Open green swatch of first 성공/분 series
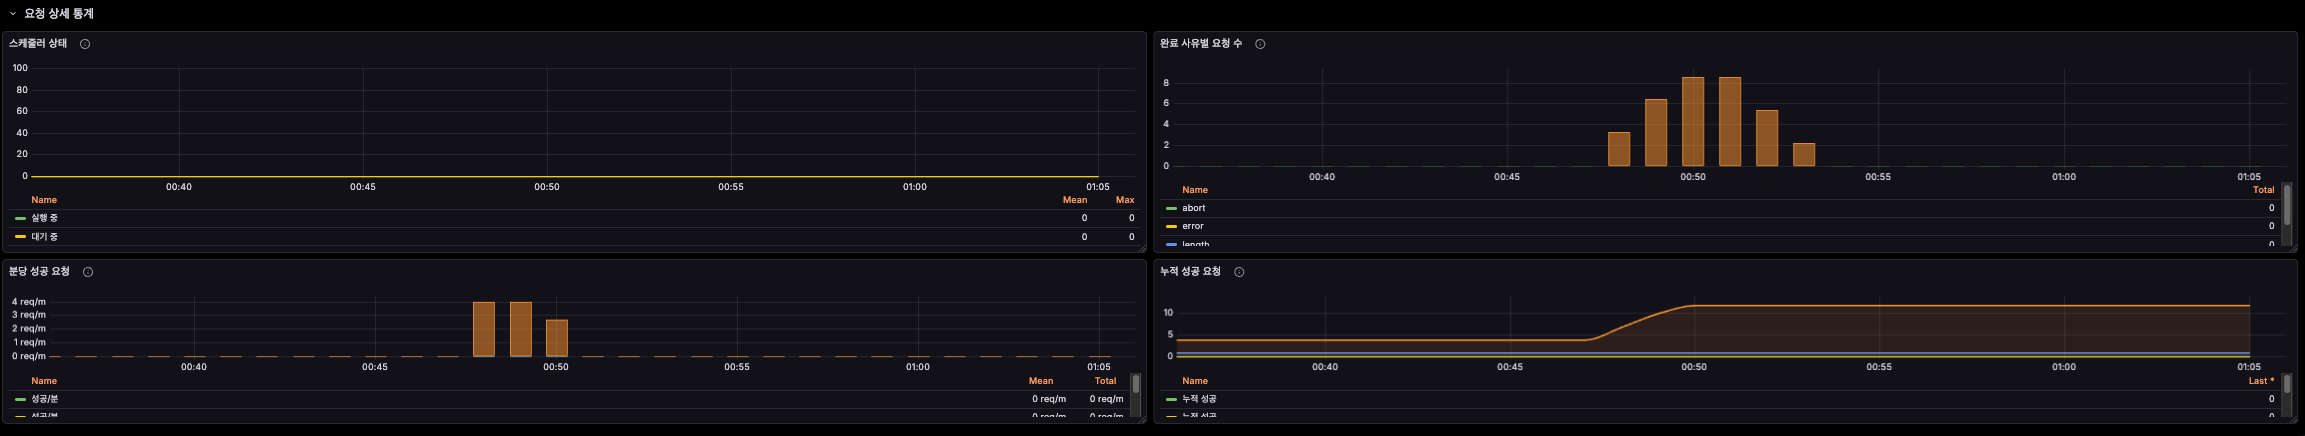 pyautogui.click(x=20, y=400)
